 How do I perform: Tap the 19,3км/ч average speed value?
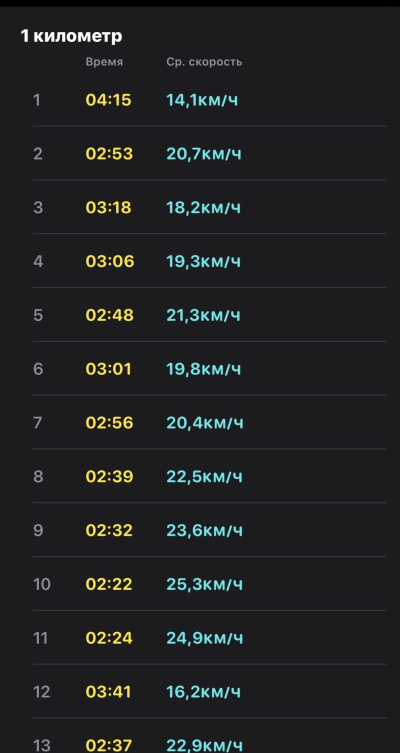coord(204,262)
